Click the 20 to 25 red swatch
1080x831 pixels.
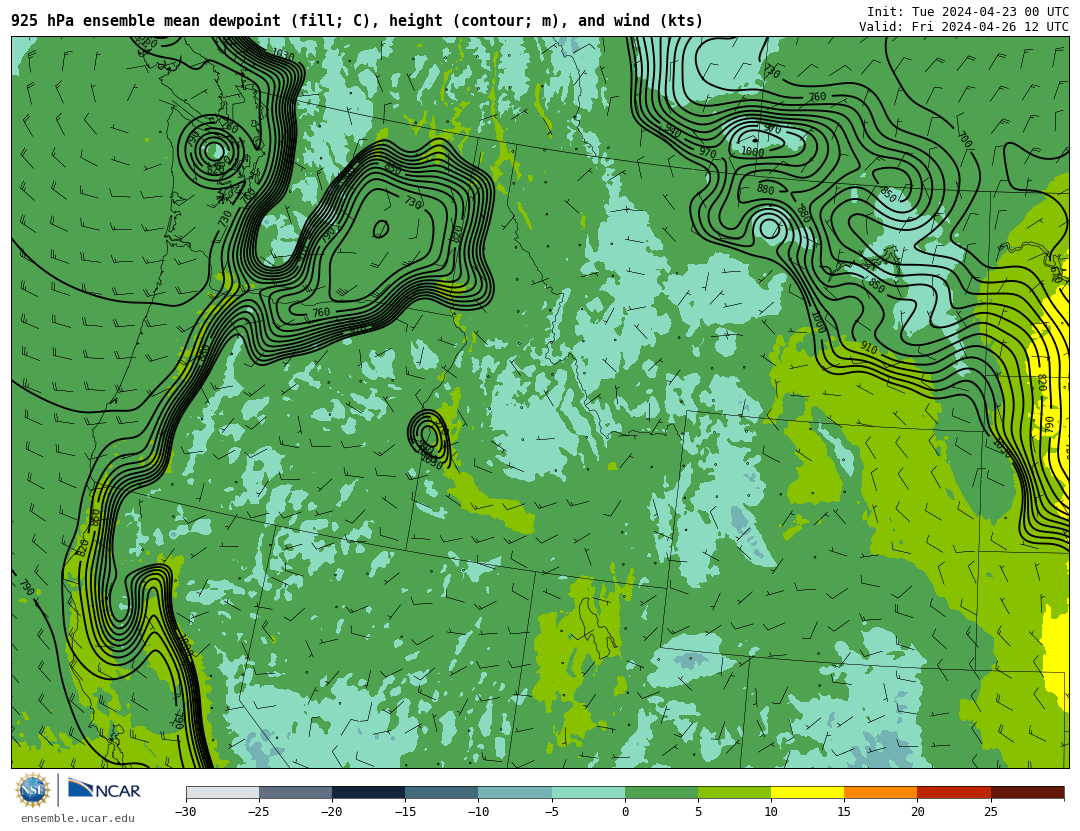tap(954, 792)
